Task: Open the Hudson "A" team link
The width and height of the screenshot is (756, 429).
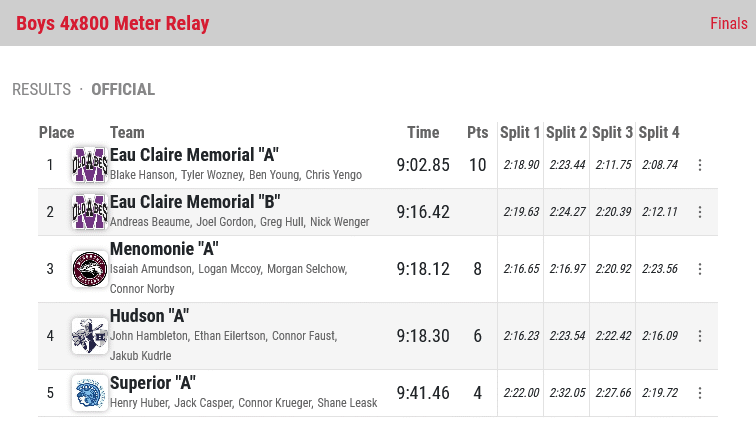Action: 149,316
